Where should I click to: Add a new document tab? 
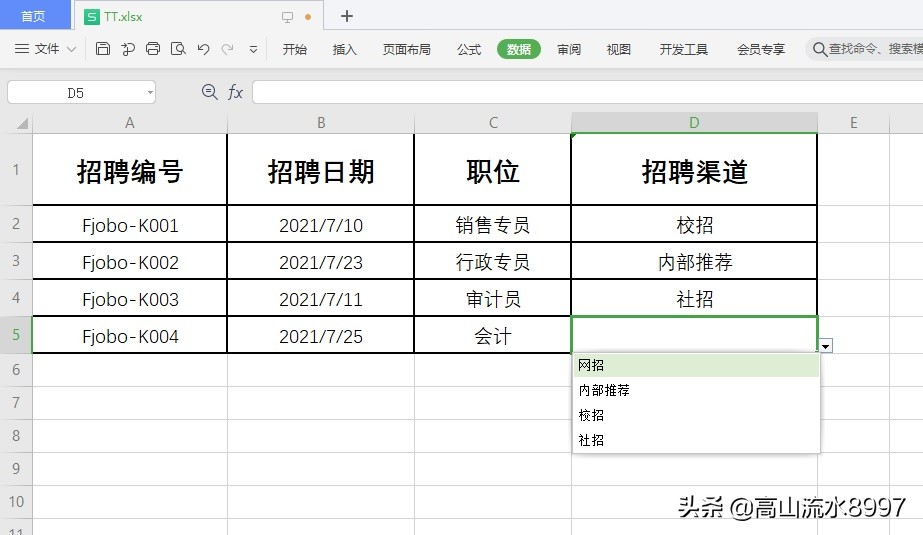point(347,16)
